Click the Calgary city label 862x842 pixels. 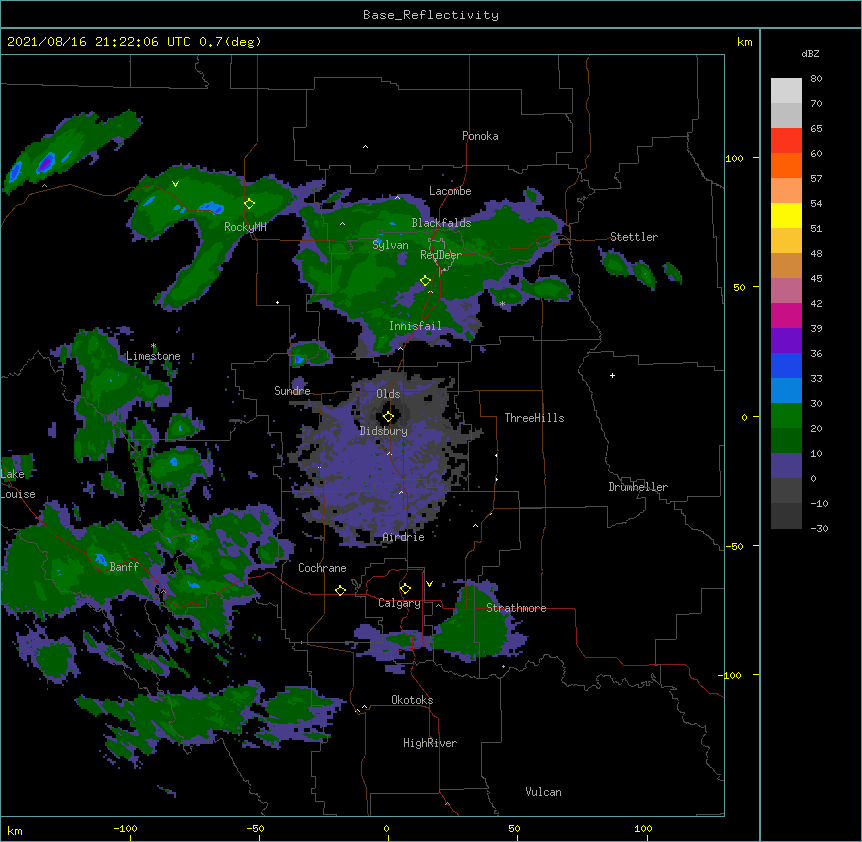399,603
